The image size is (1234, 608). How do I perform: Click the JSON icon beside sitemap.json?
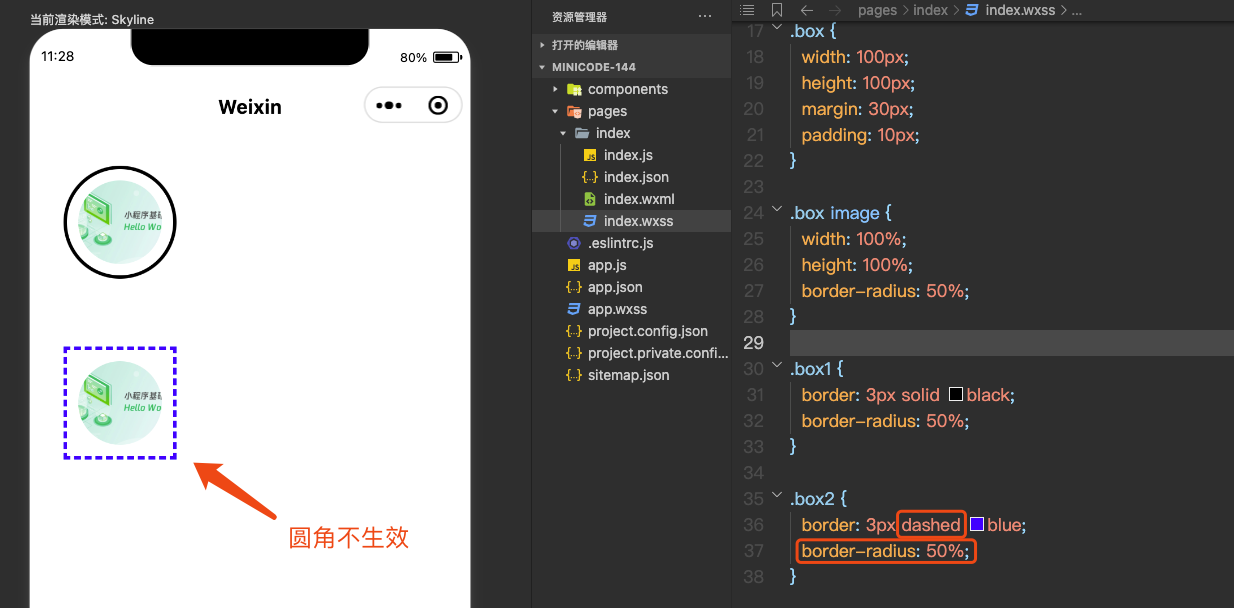pos(574,375)
